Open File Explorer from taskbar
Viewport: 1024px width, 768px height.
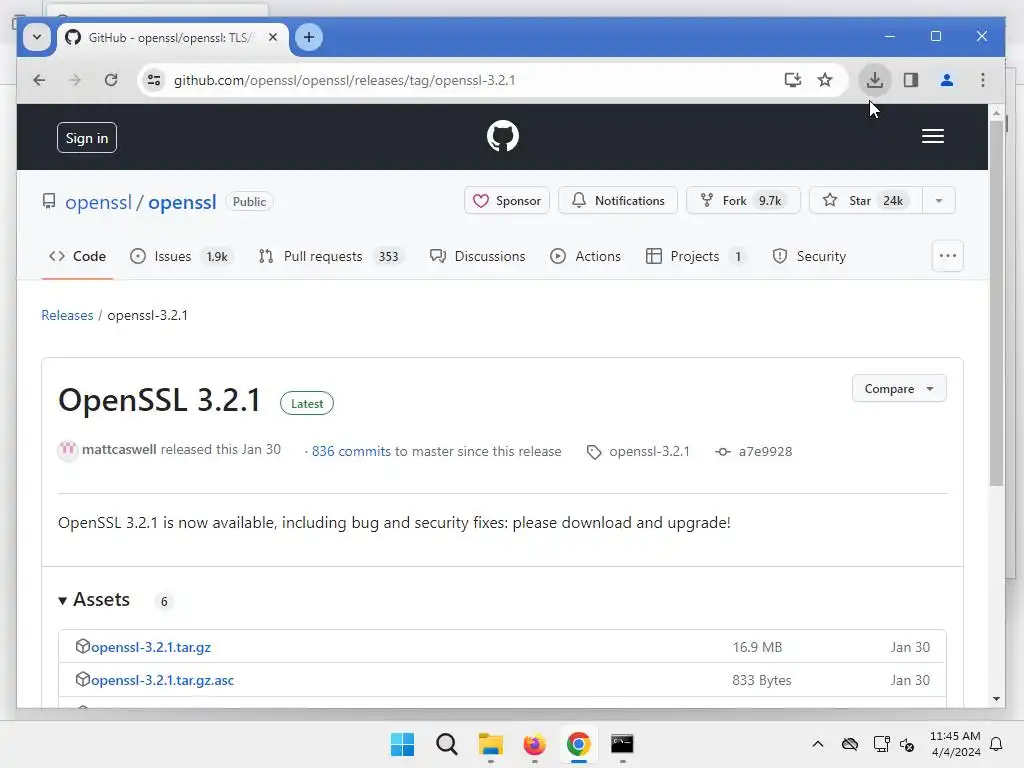tap(490, 744)
